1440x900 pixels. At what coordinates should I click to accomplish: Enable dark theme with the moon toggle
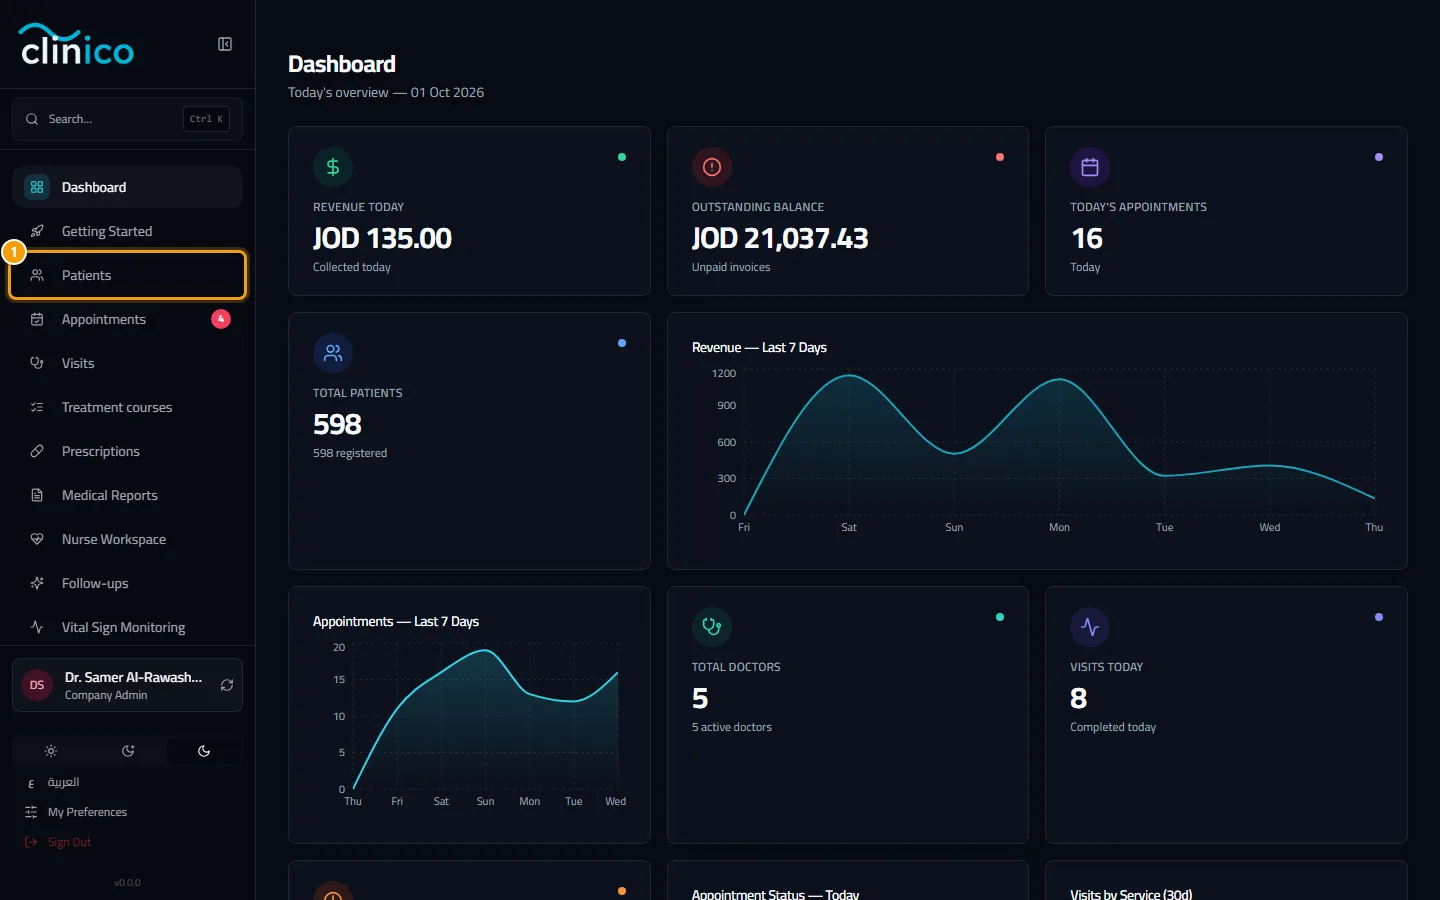coord(204,751)
